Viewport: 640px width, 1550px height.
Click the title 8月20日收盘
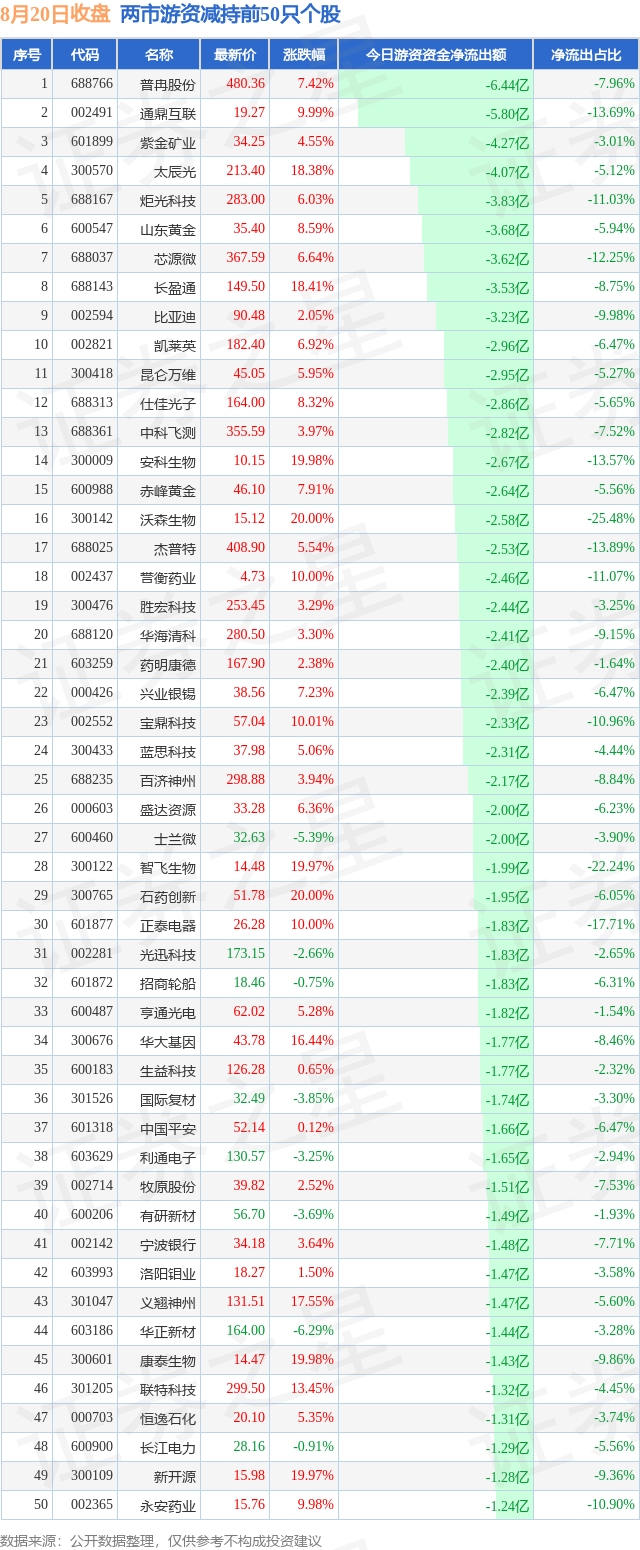tap(56, 15)
